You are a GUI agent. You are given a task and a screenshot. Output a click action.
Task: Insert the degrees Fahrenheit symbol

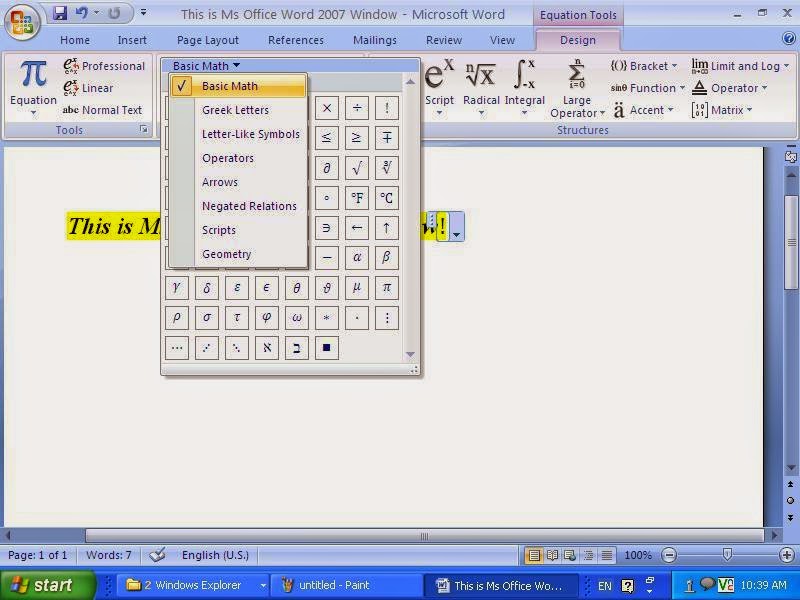357,198
